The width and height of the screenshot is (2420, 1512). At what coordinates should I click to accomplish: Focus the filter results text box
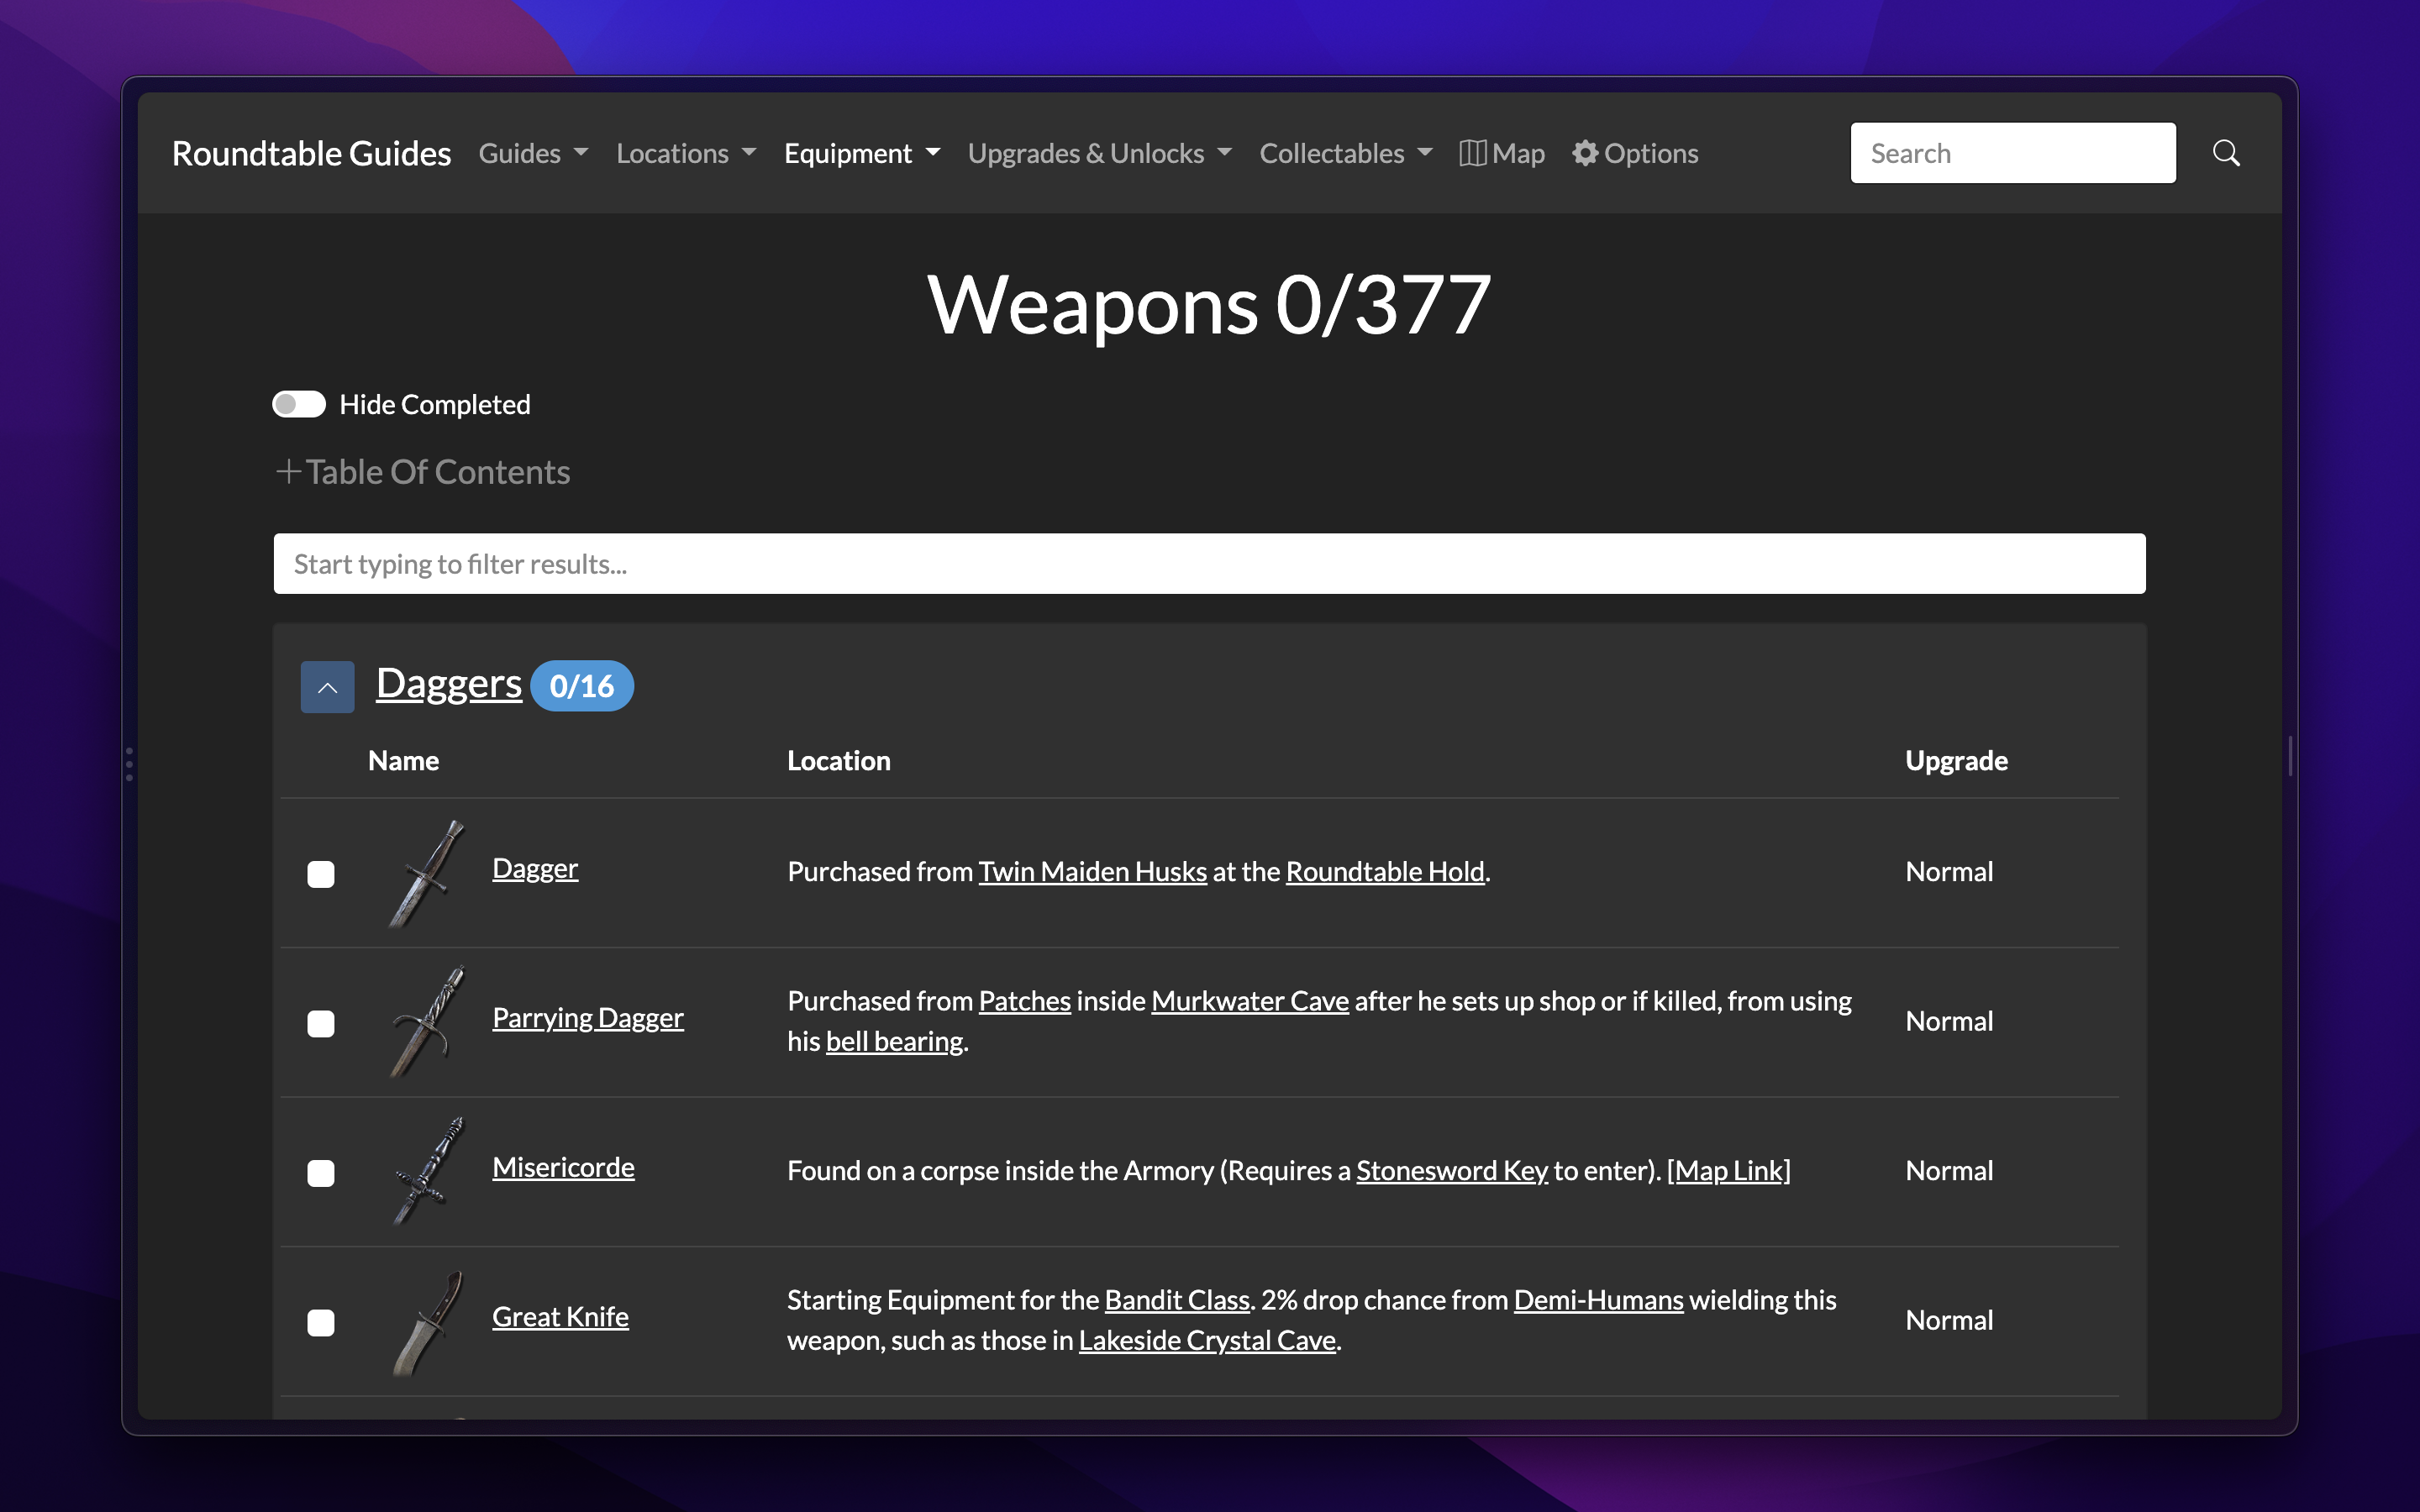1209,564
